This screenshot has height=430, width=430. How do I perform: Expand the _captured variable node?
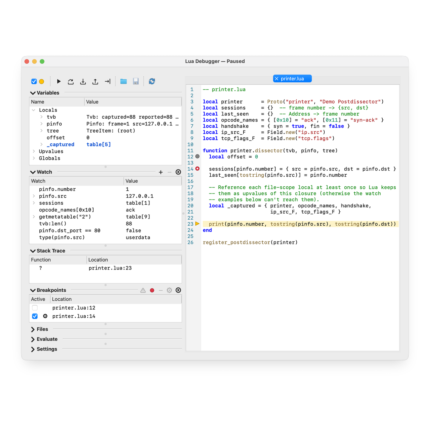tap(41, 144)
